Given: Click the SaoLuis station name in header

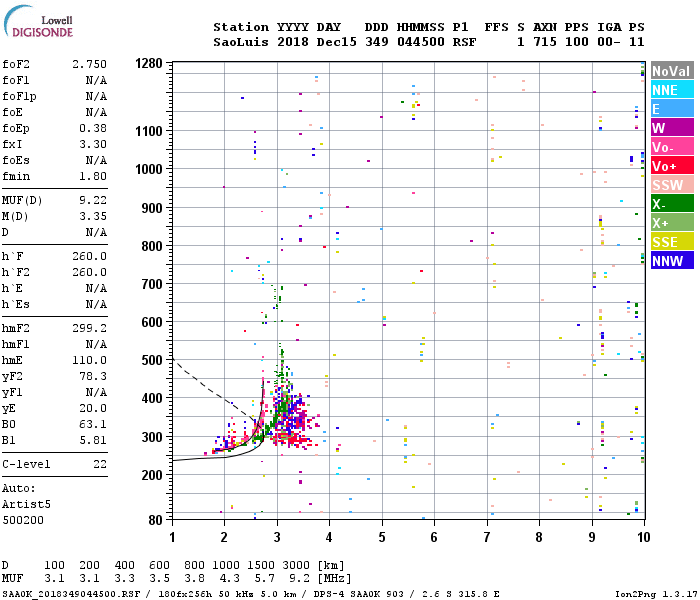Looking at the screenshot, I should (x=241, y=42).
